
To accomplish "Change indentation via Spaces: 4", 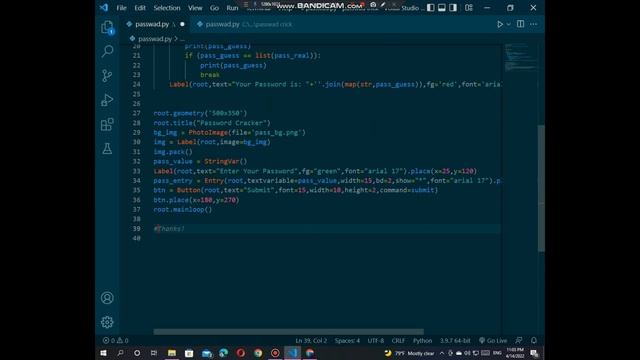I will point(347,340).
